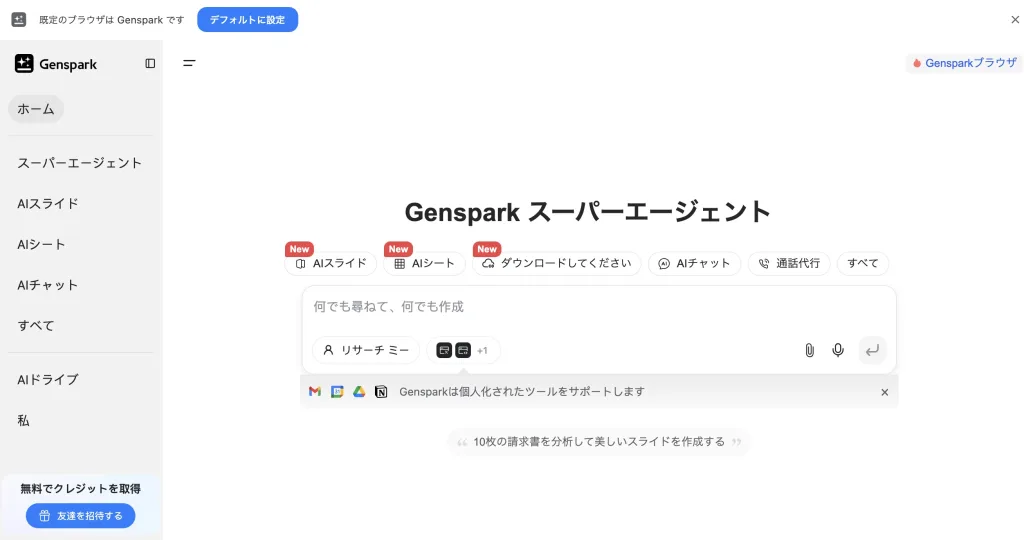Select AIシート in the sidebar
Screen dimensions: 1024x540
point(41,244)
